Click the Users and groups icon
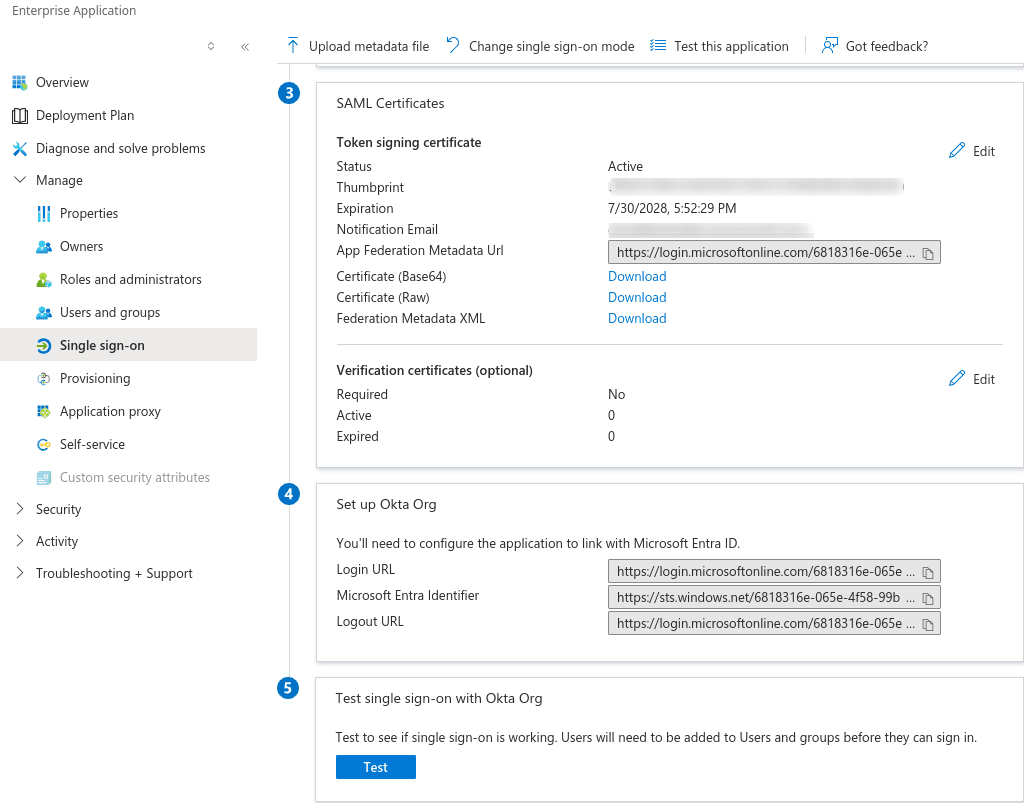The height and width of the screenshot is (803, 1024). (44, 313)
